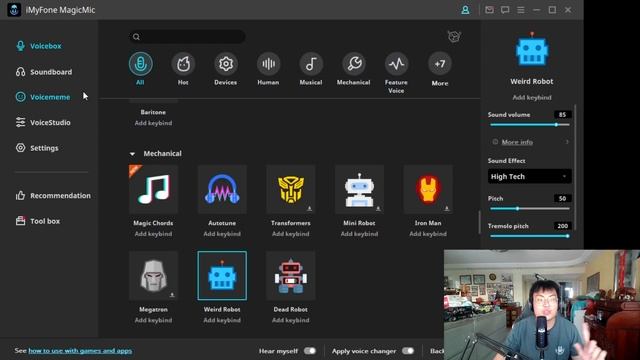Select the Autotune voice
640x360 pixels.
[222, 189]
